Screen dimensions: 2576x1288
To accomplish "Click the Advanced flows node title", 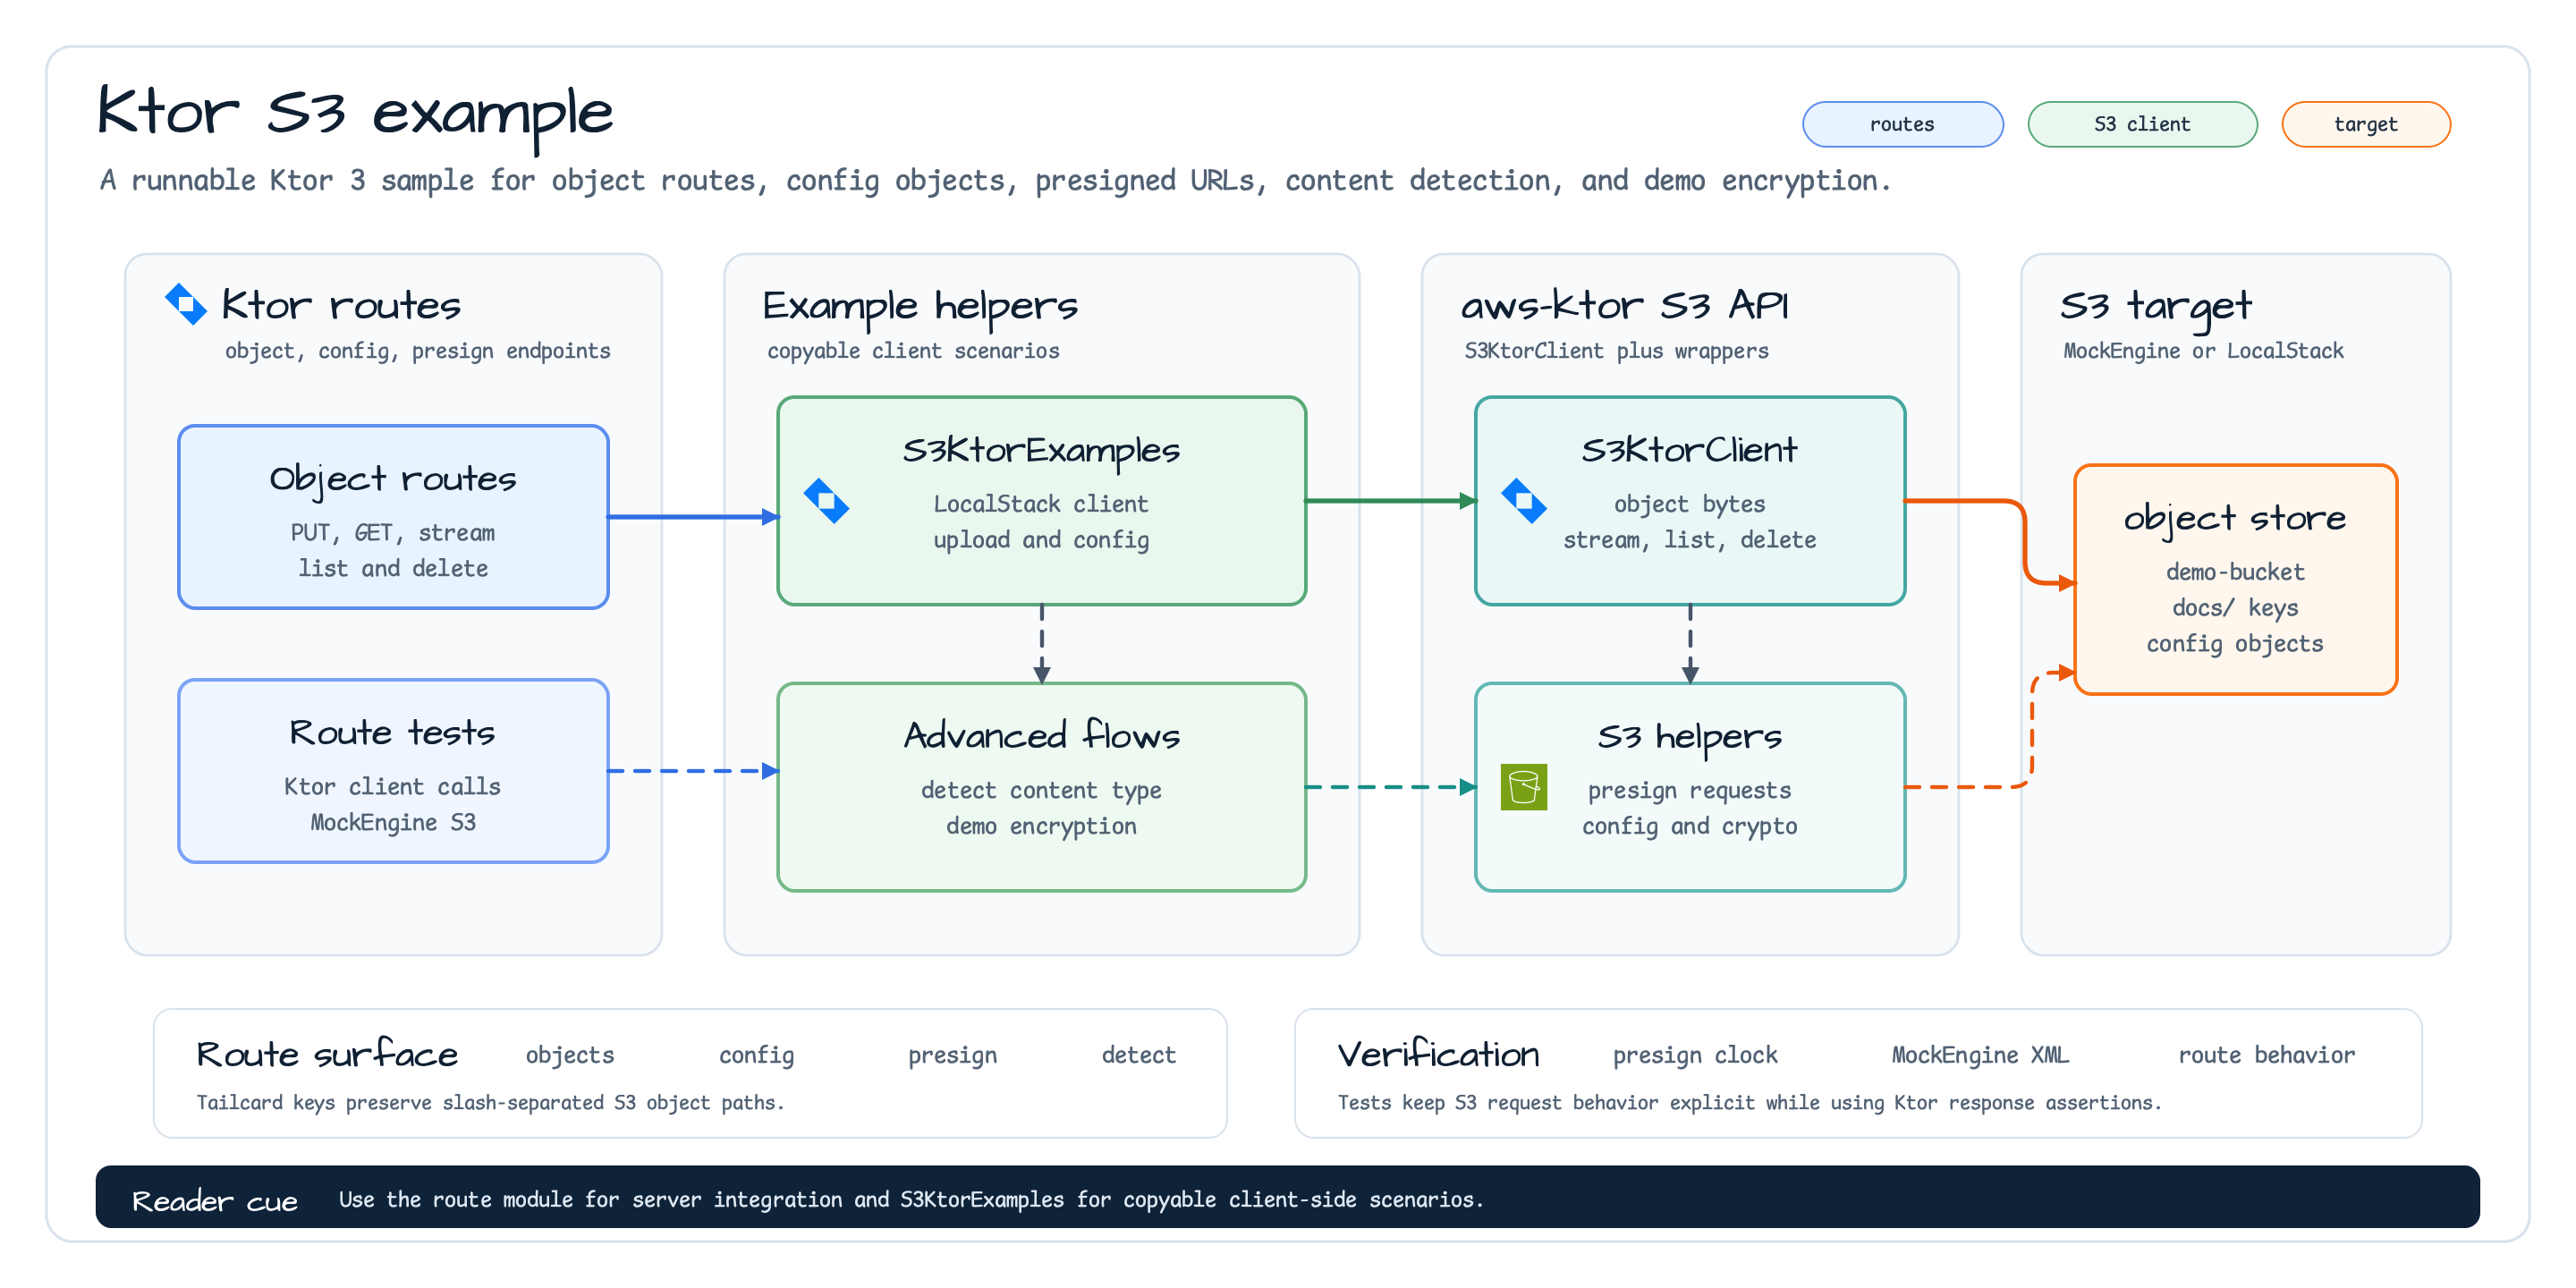I will tap(1041, 736).
